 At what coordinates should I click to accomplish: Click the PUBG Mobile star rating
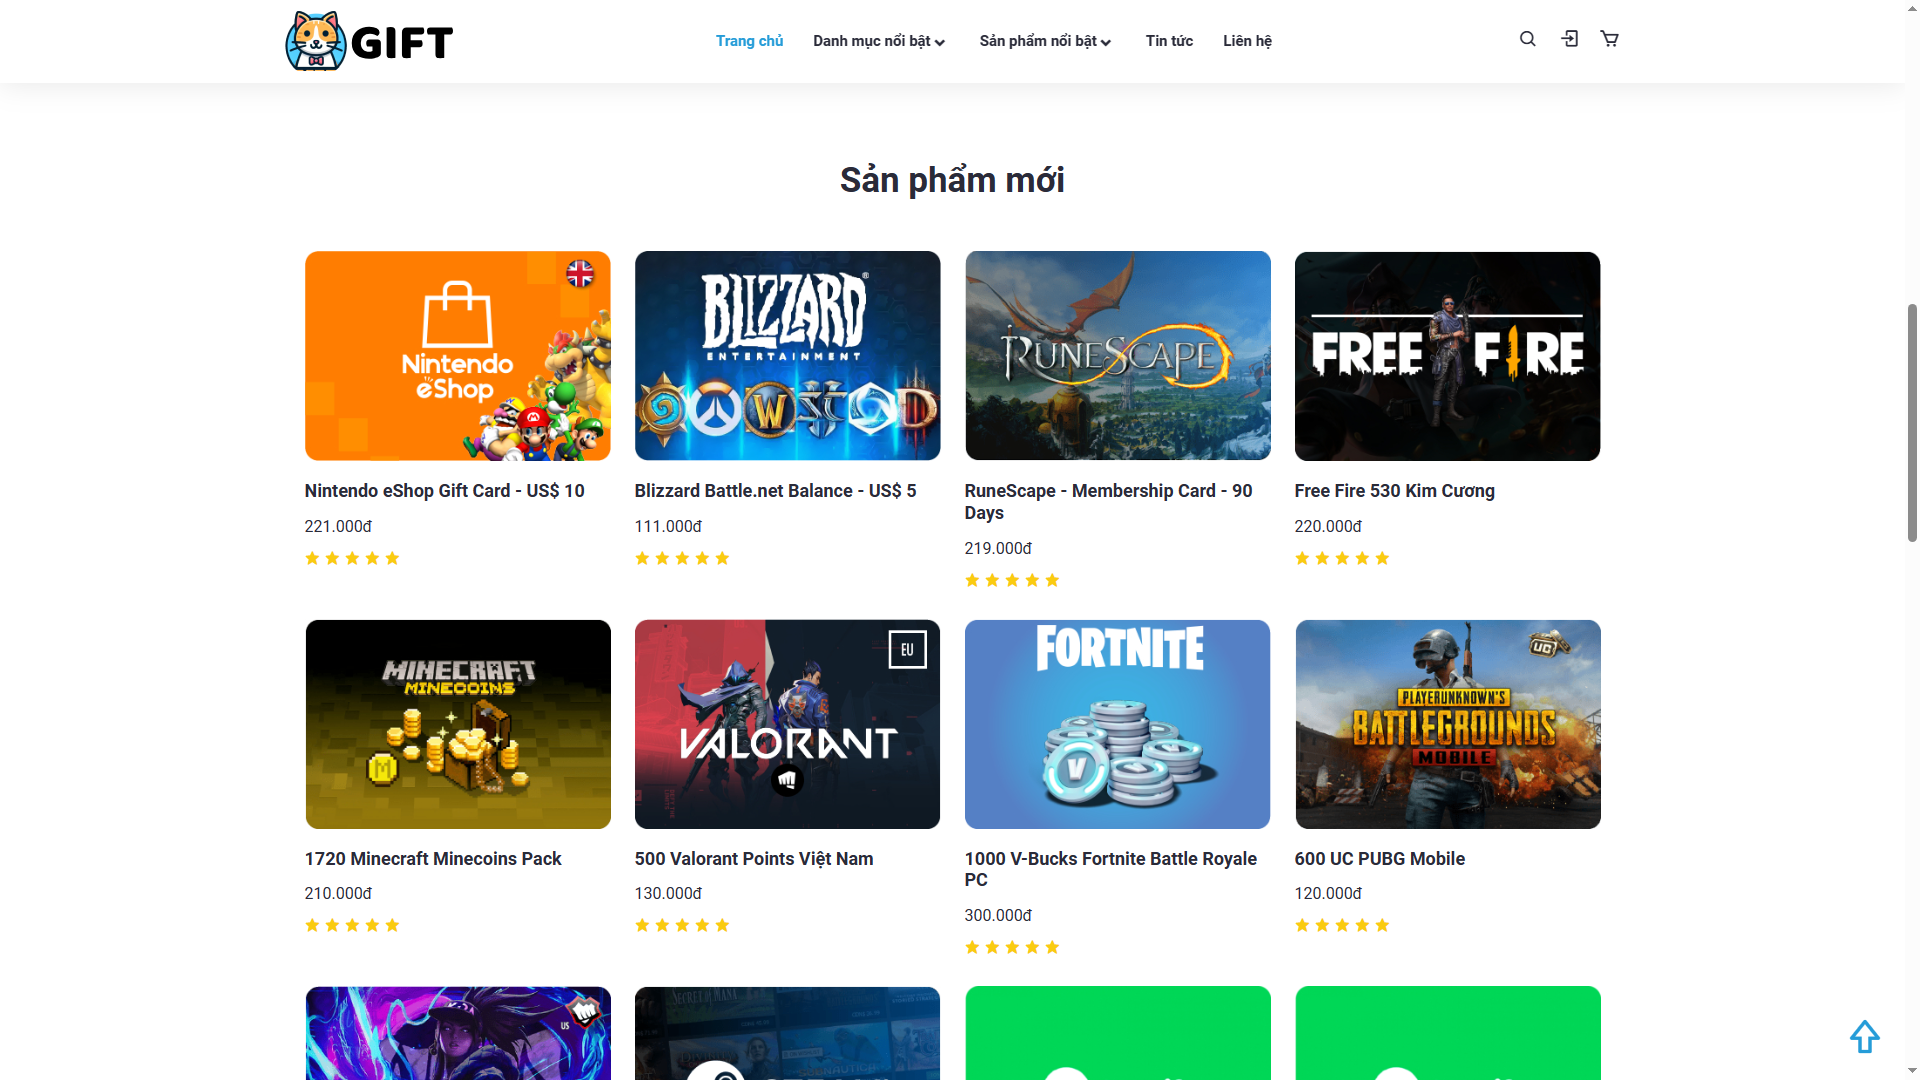coord(1342,925)
